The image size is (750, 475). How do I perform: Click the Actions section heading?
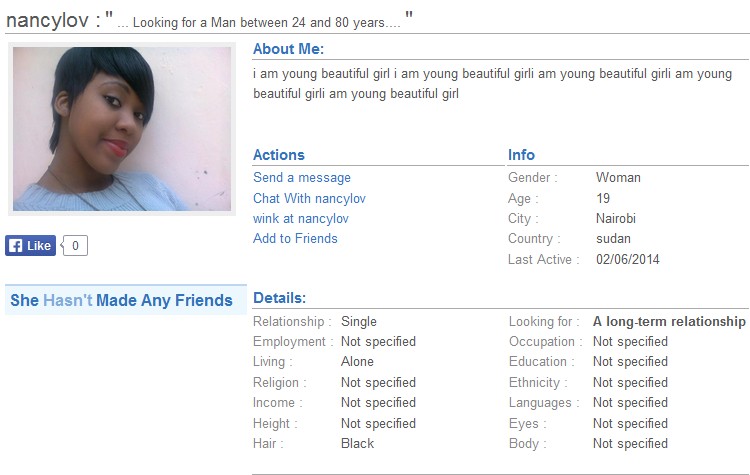(x=279, y=155)
